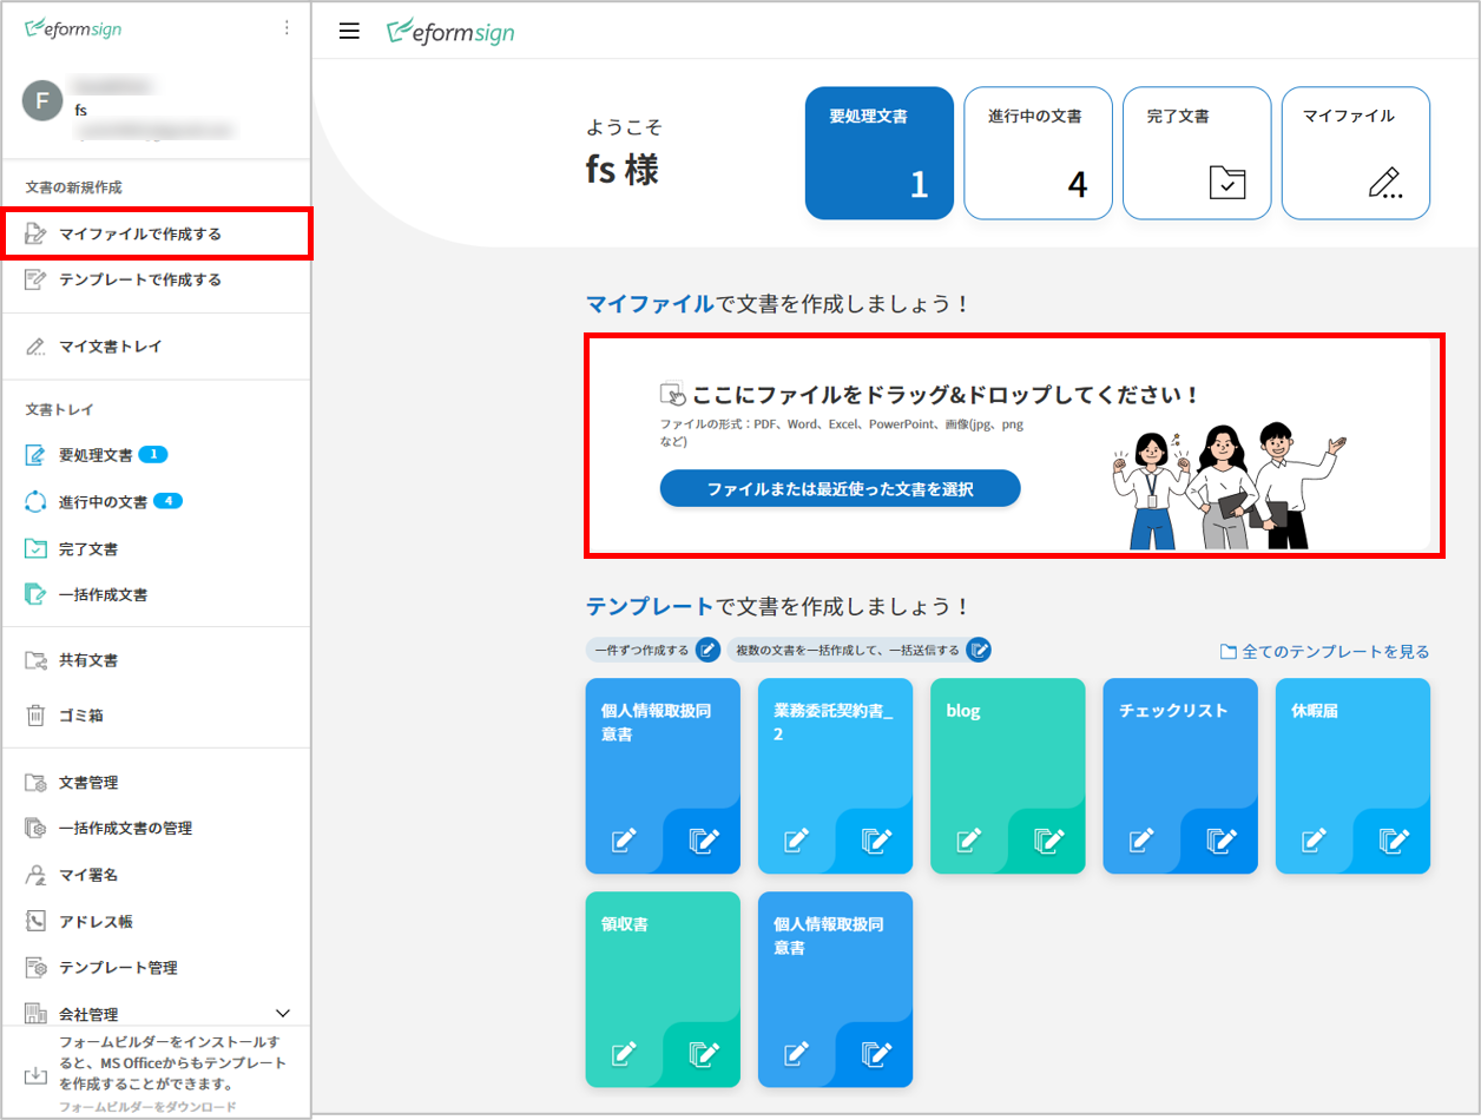Open 全てのテンプレートを見る link
1481x1120 pixels.
(1325, 652)
